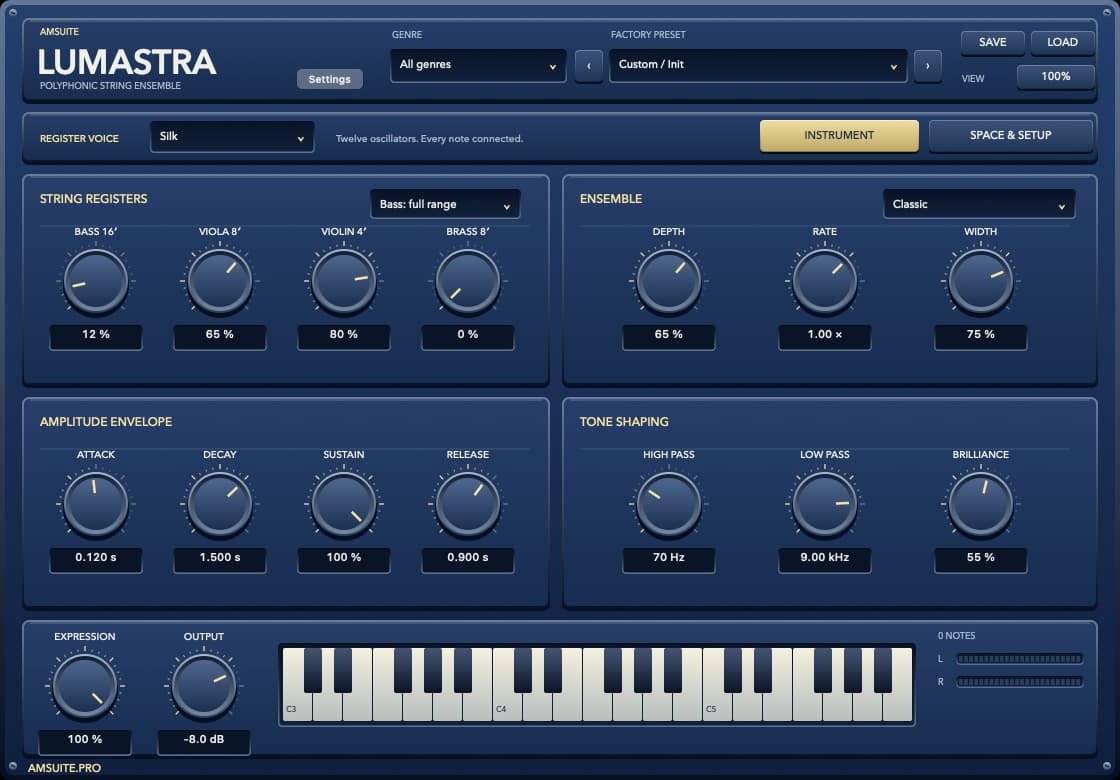Click the BASS 16' knob

coord(96,281)
